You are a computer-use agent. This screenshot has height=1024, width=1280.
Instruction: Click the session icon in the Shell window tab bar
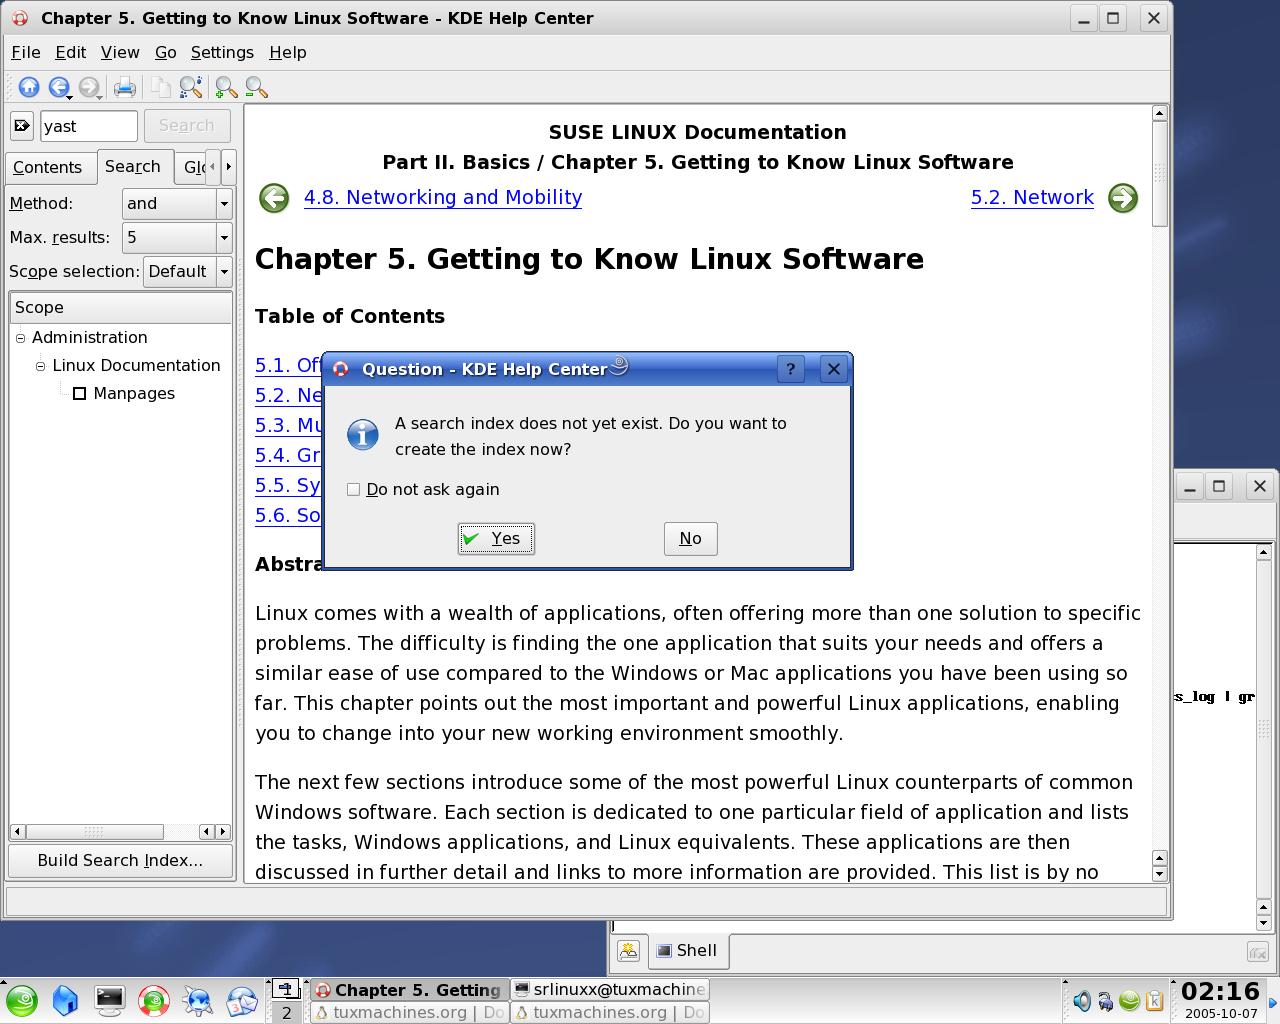(x=628, y=951)
